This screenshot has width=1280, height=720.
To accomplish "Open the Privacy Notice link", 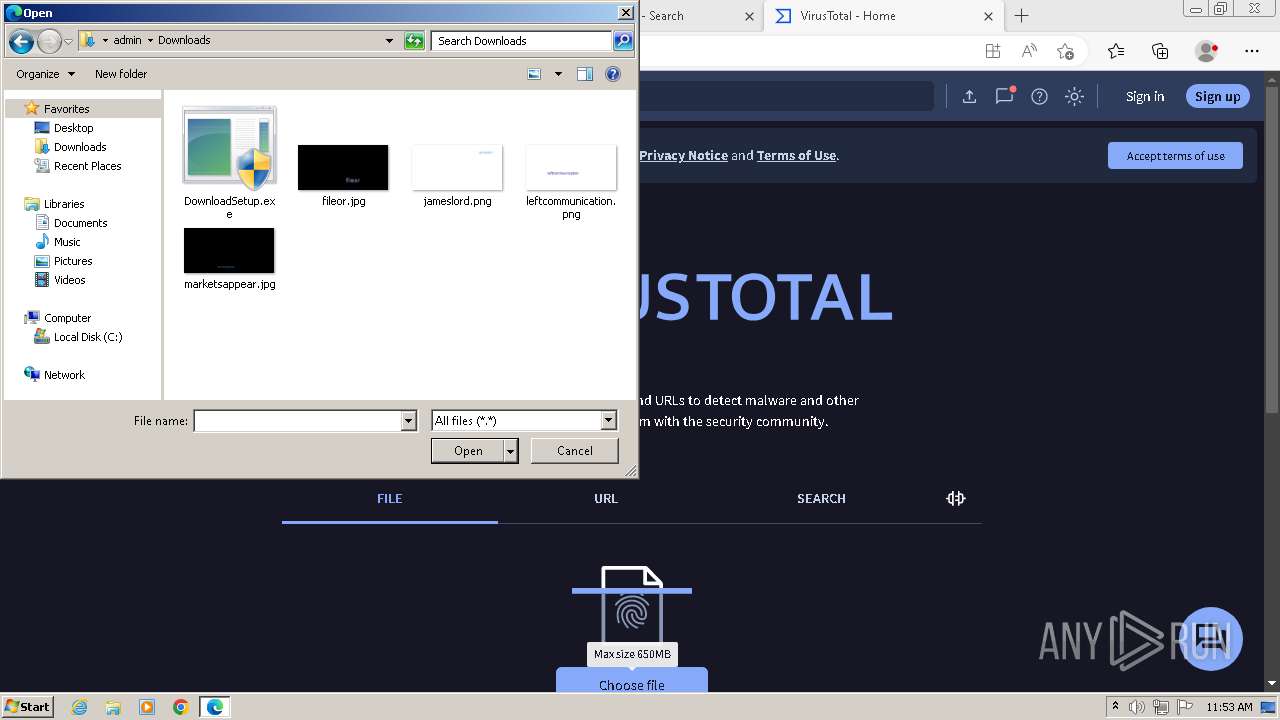I will pos(683,156).
